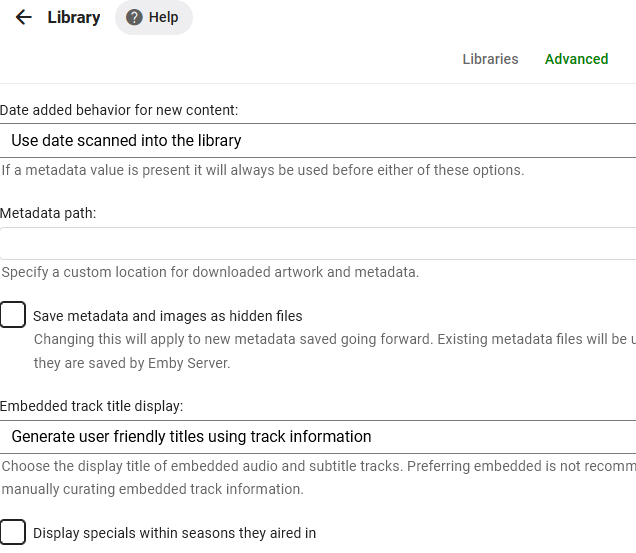This screenshot has height=553, width=636.
Task: Click the back arrow icon
Action: coord(24,17)
